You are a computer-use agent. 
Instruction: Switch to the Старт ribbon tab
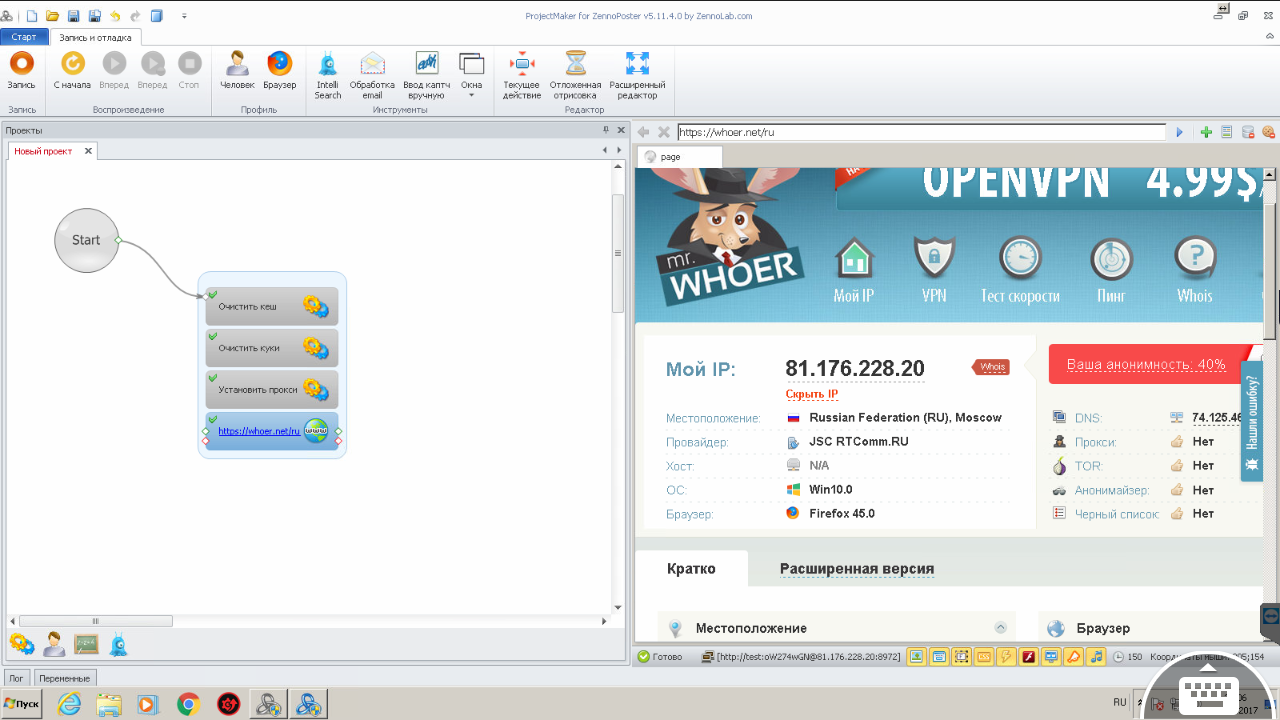[x=24, y=37]
